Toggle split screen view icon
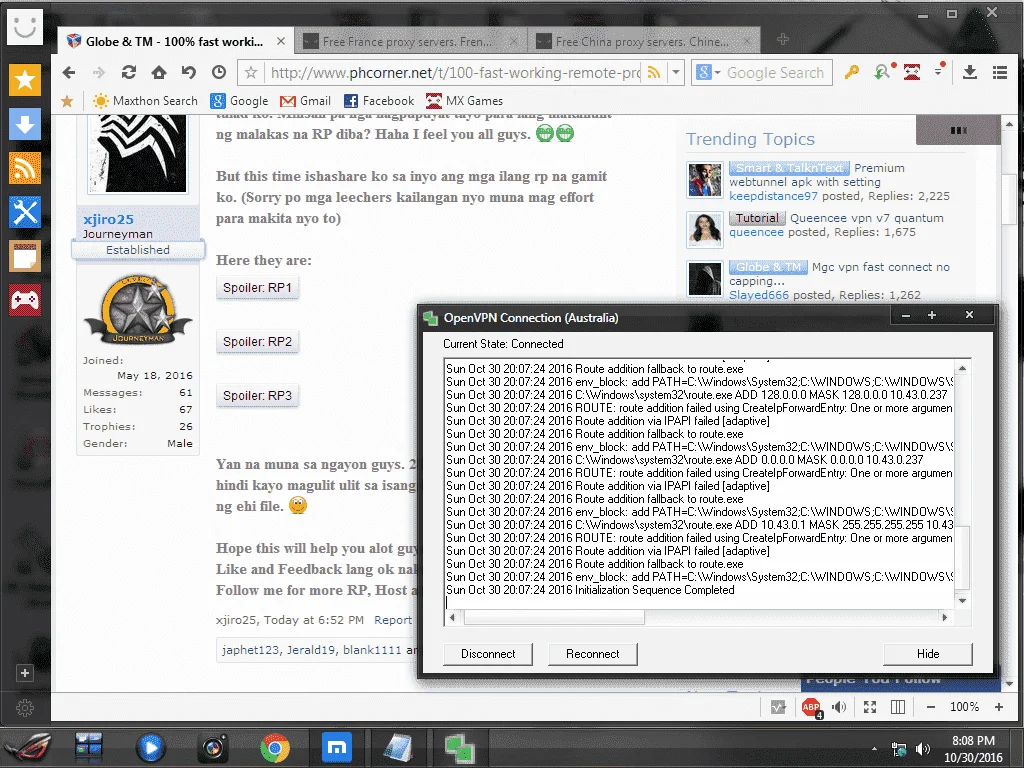1024x768 pixels. coord(898,707)
